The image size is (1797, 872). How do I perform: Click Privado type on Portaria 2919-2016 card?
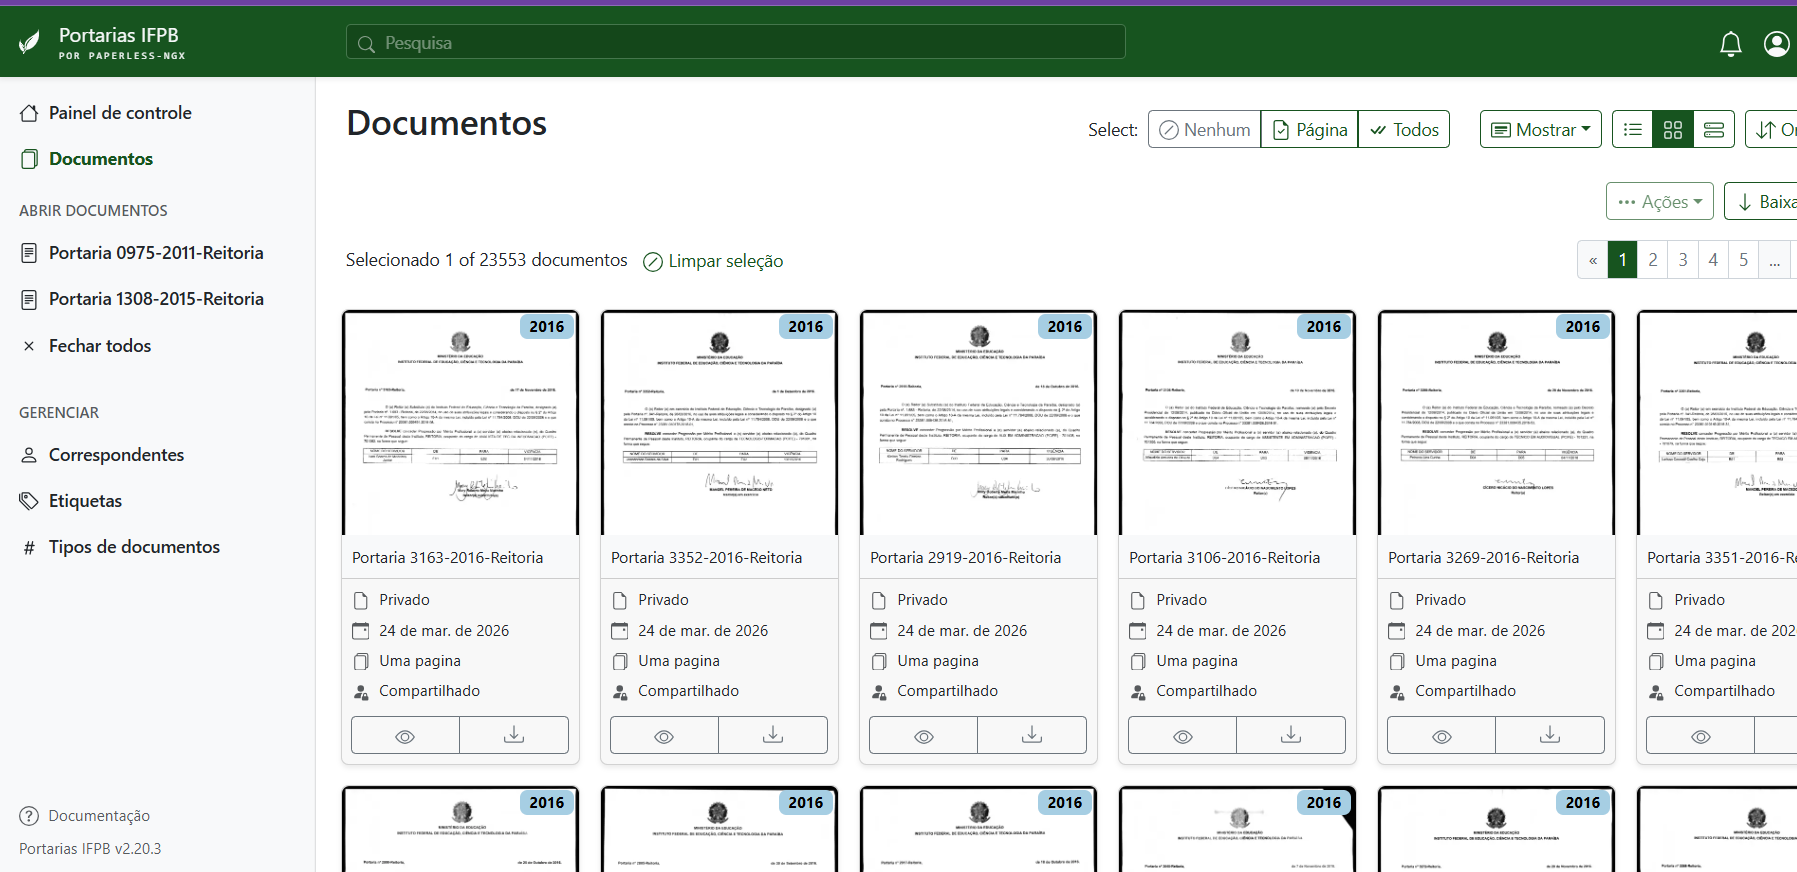coord(922,600)
